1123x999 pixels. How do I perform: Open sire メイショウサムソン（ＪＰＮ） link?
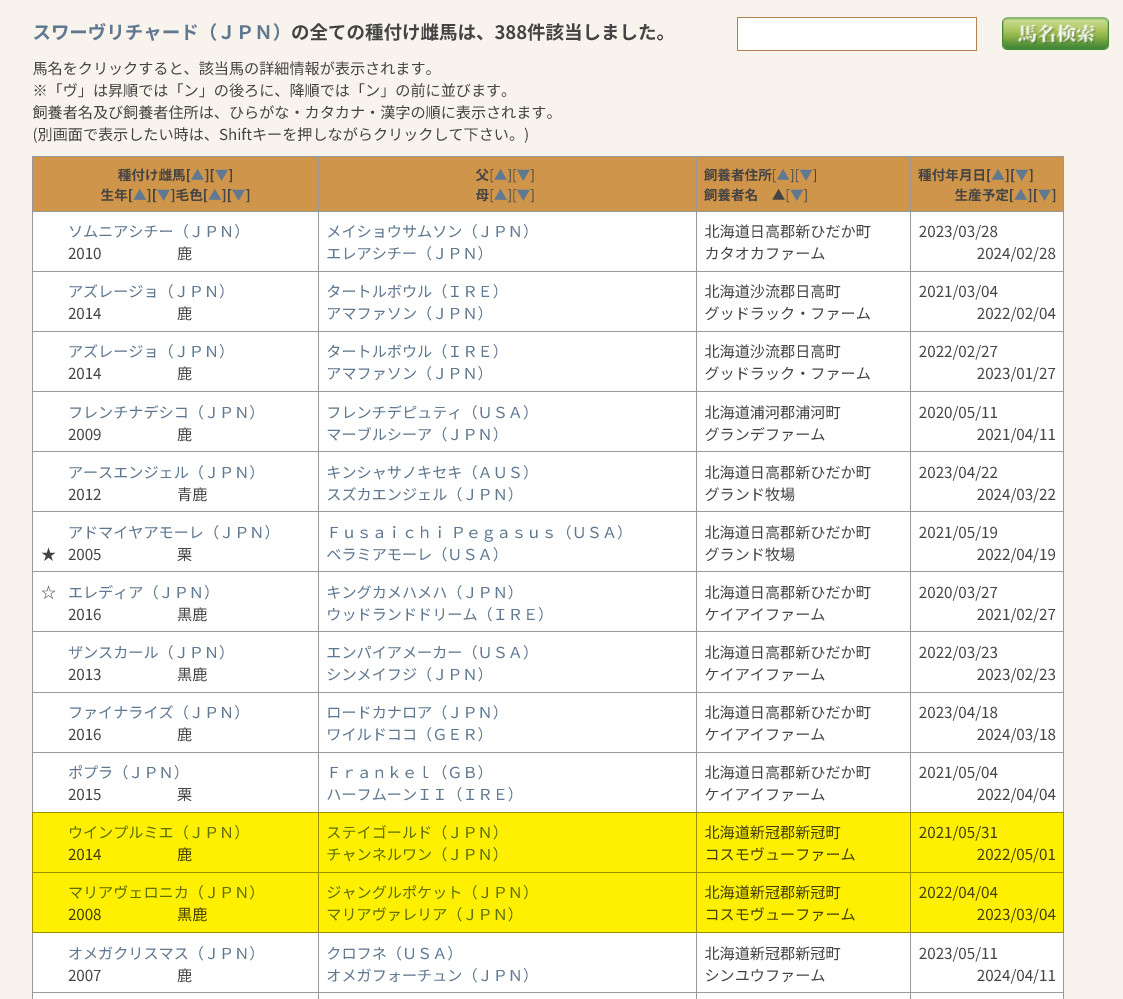pyautogui.click(x=428, y=231)
